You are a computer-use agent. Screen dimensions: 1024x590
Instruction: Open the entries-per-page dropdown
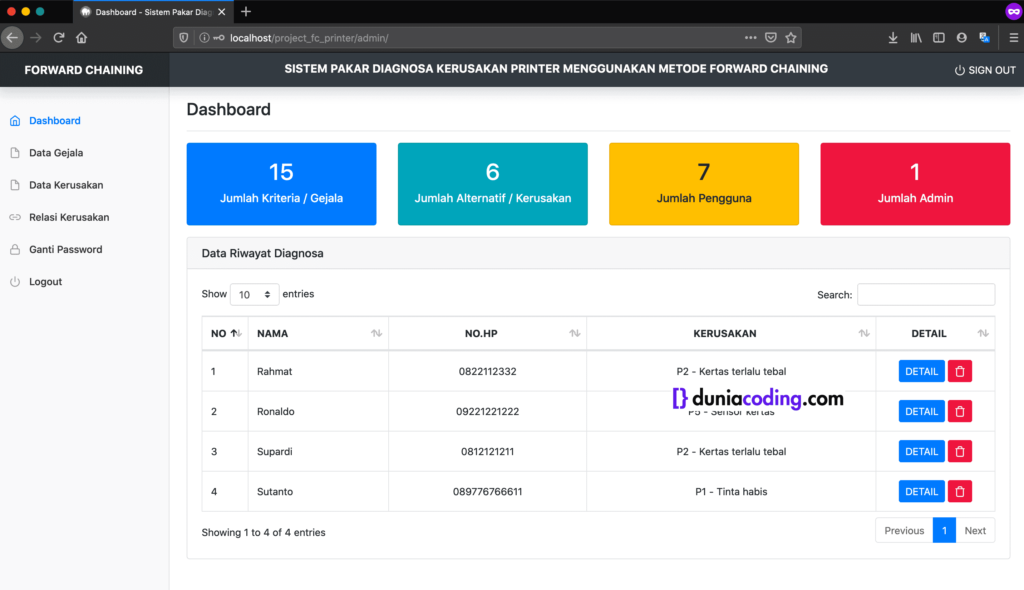[254, 294]
